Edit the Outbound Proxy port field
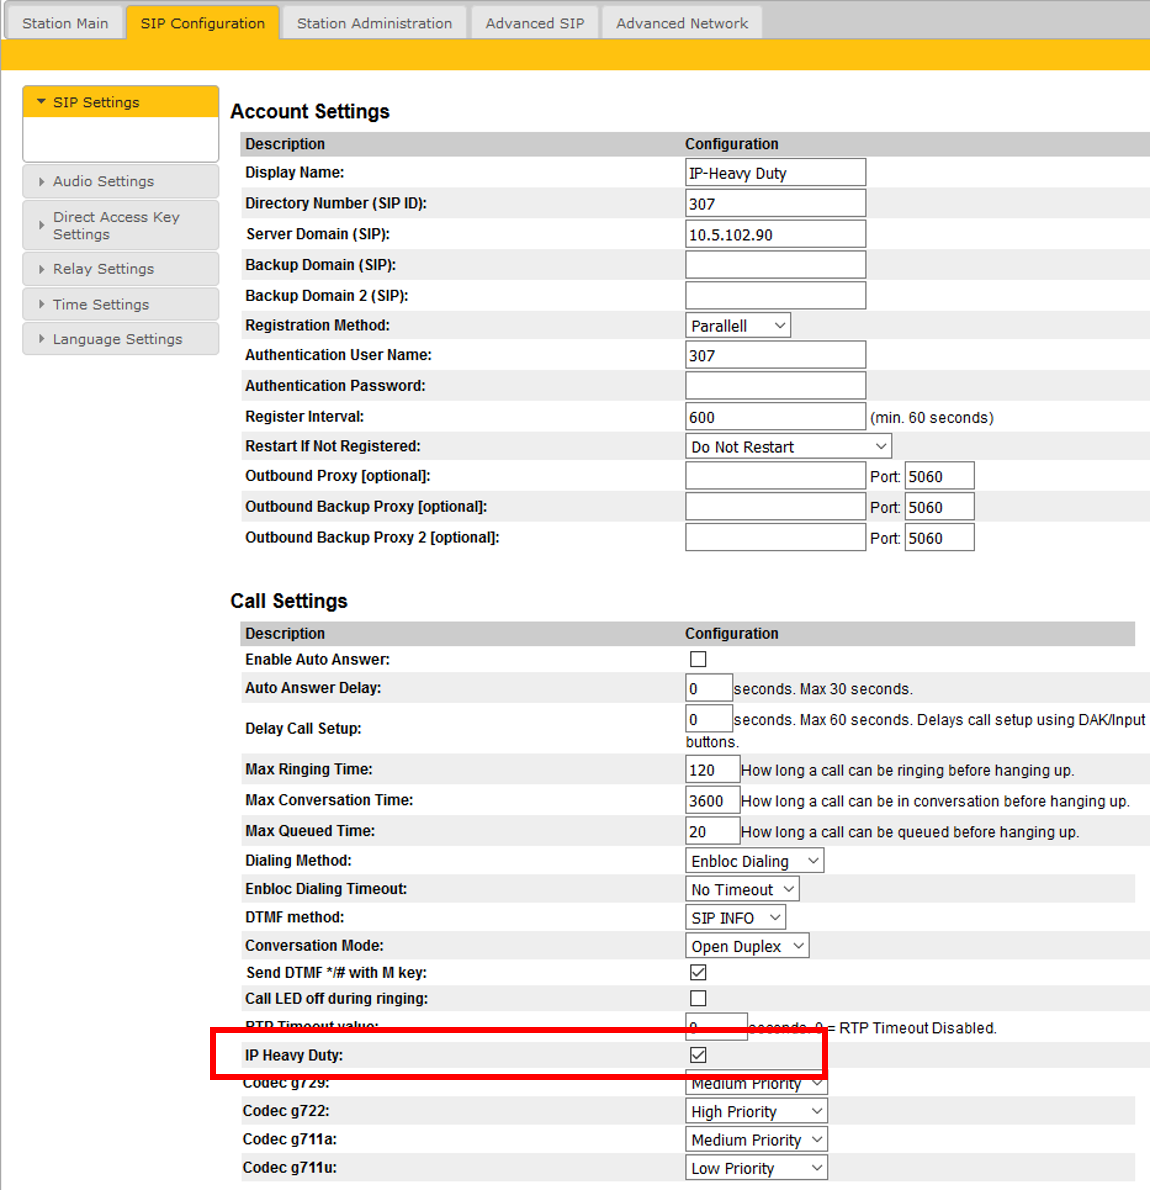 pos(939,476)
